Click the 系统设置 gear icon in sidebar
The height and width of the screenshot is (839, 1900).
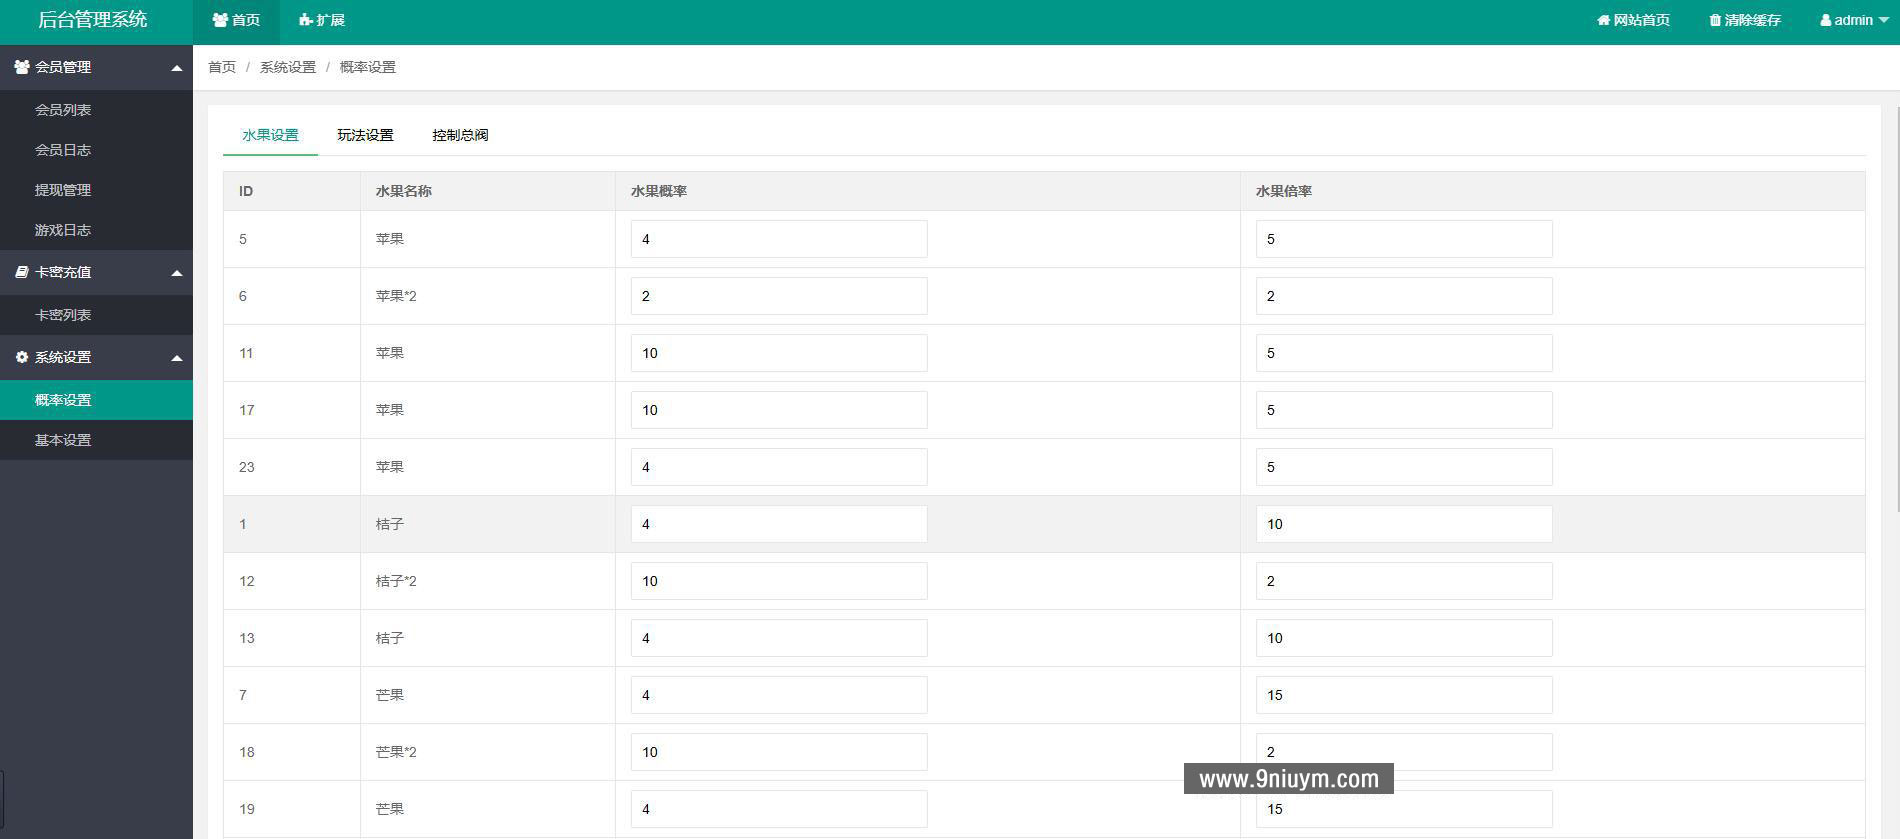(21, 357)
